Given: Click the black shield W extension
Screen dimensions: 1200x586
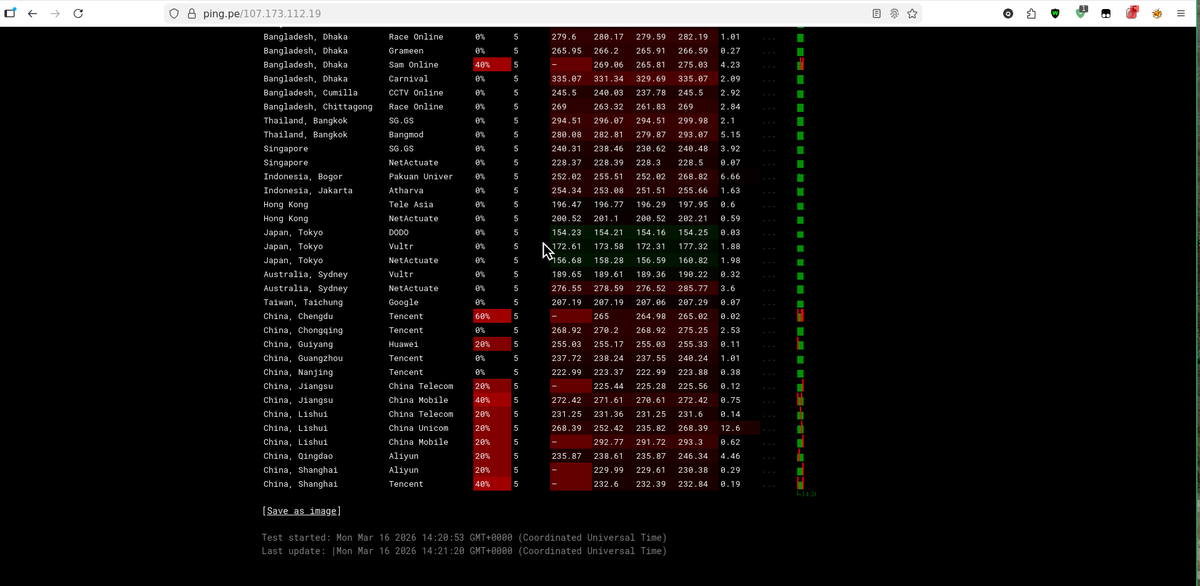Looking at the screenshot, I should pos(1055,14).
